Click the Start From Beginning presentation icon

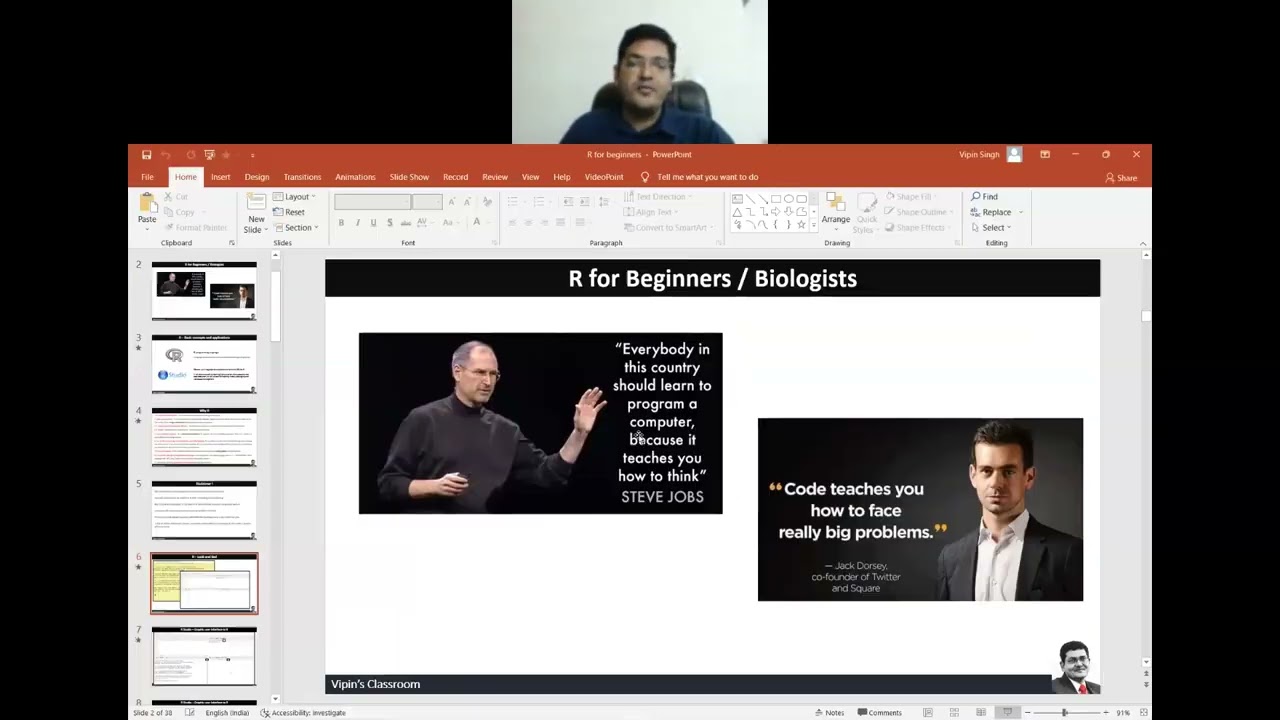[209, 155]
